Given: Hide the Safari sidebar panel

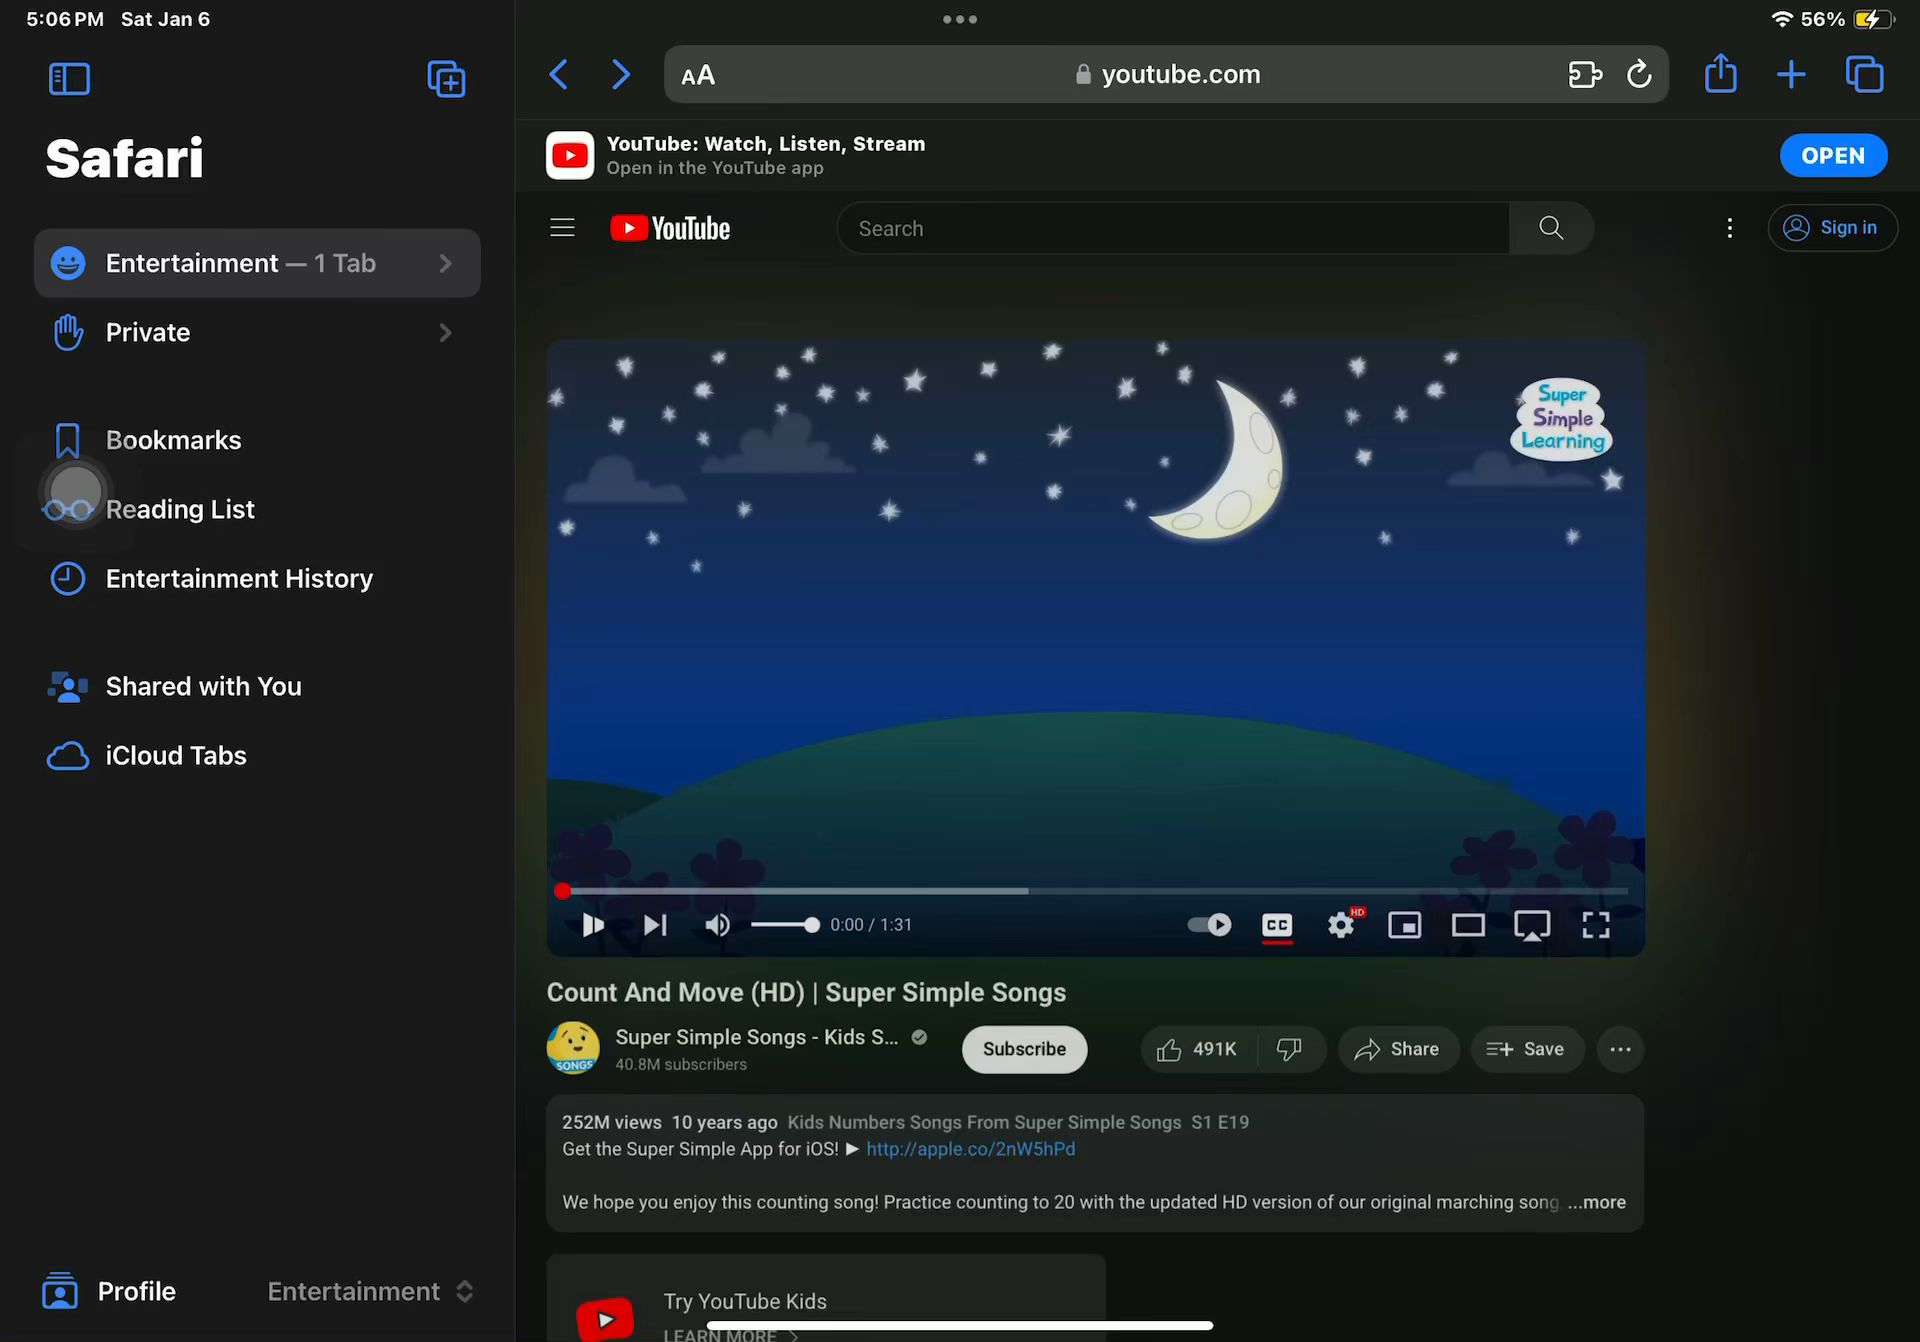Looking at the screenshot, I should pyautogui.click(x=69, y=78).
